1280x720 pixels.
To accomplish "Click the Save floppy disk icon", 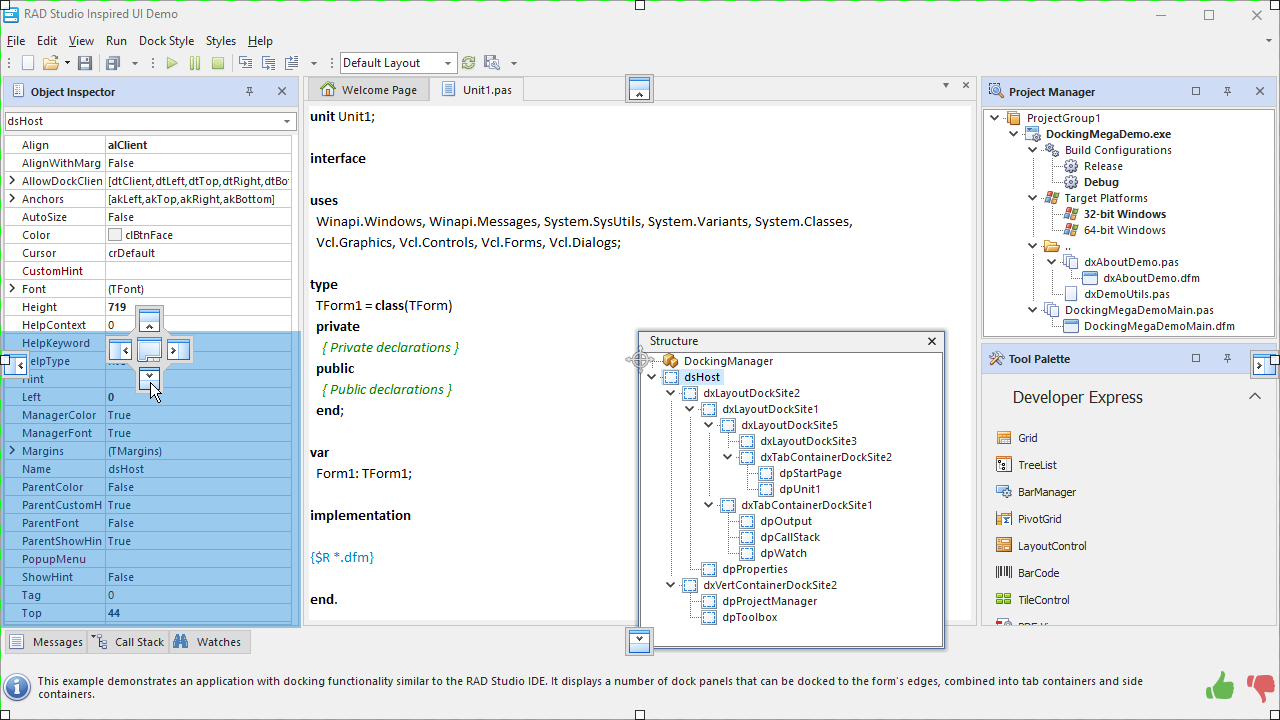I will coord(85,63).
